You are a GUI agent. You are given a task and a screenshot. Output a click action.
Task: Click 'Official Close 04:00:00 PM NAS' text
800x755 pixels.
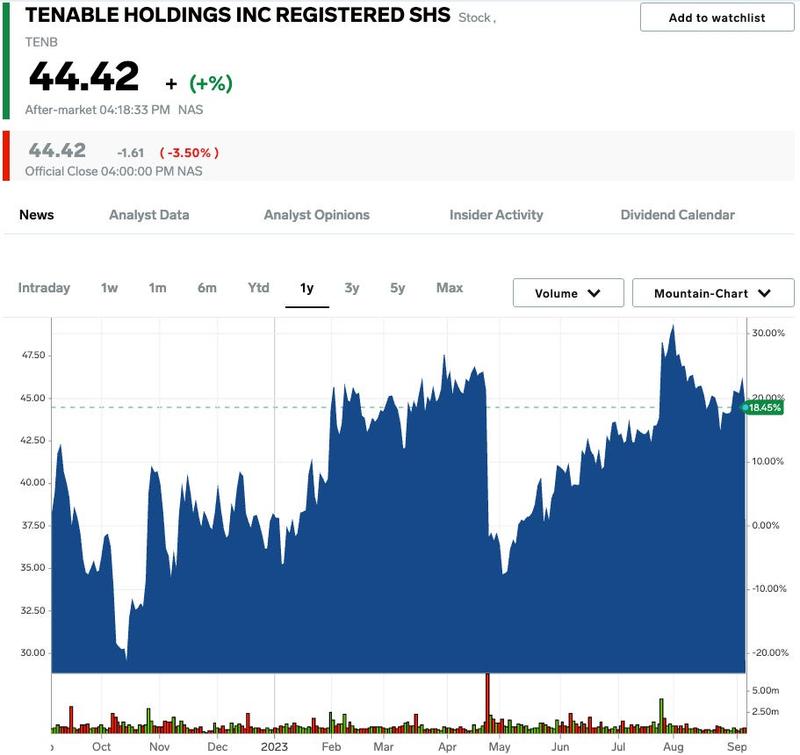[114, 171]
